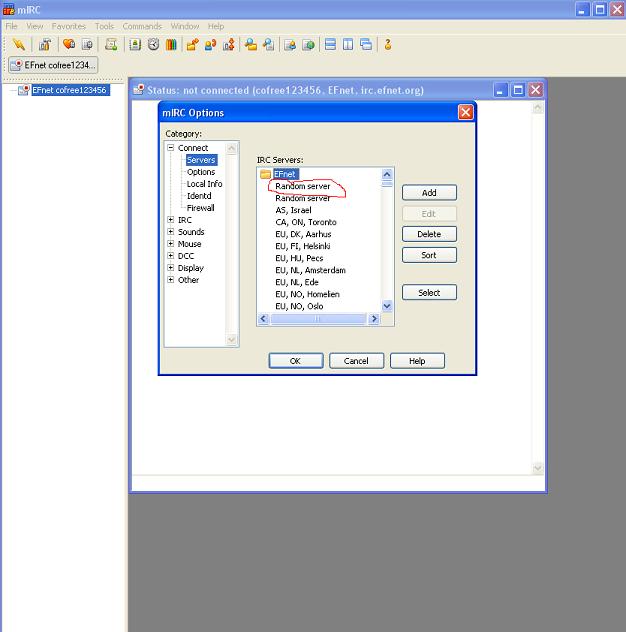Click the Sort servers button
The image size is (626, 632).
point(429,255)
